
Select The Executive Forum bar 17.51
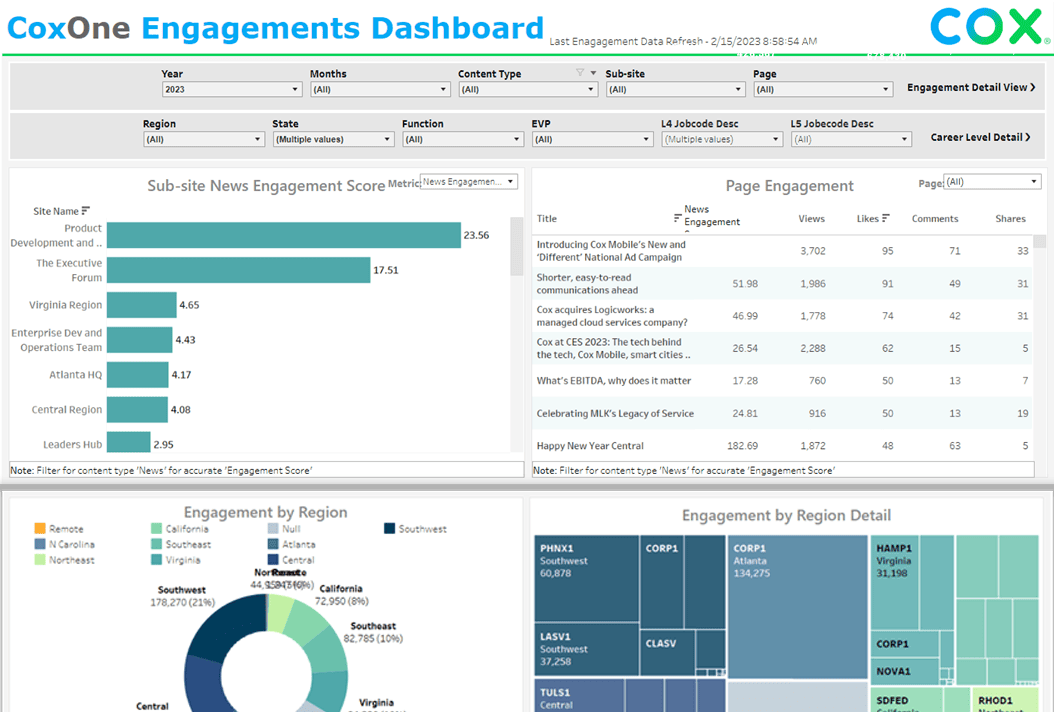pos(239,270)
